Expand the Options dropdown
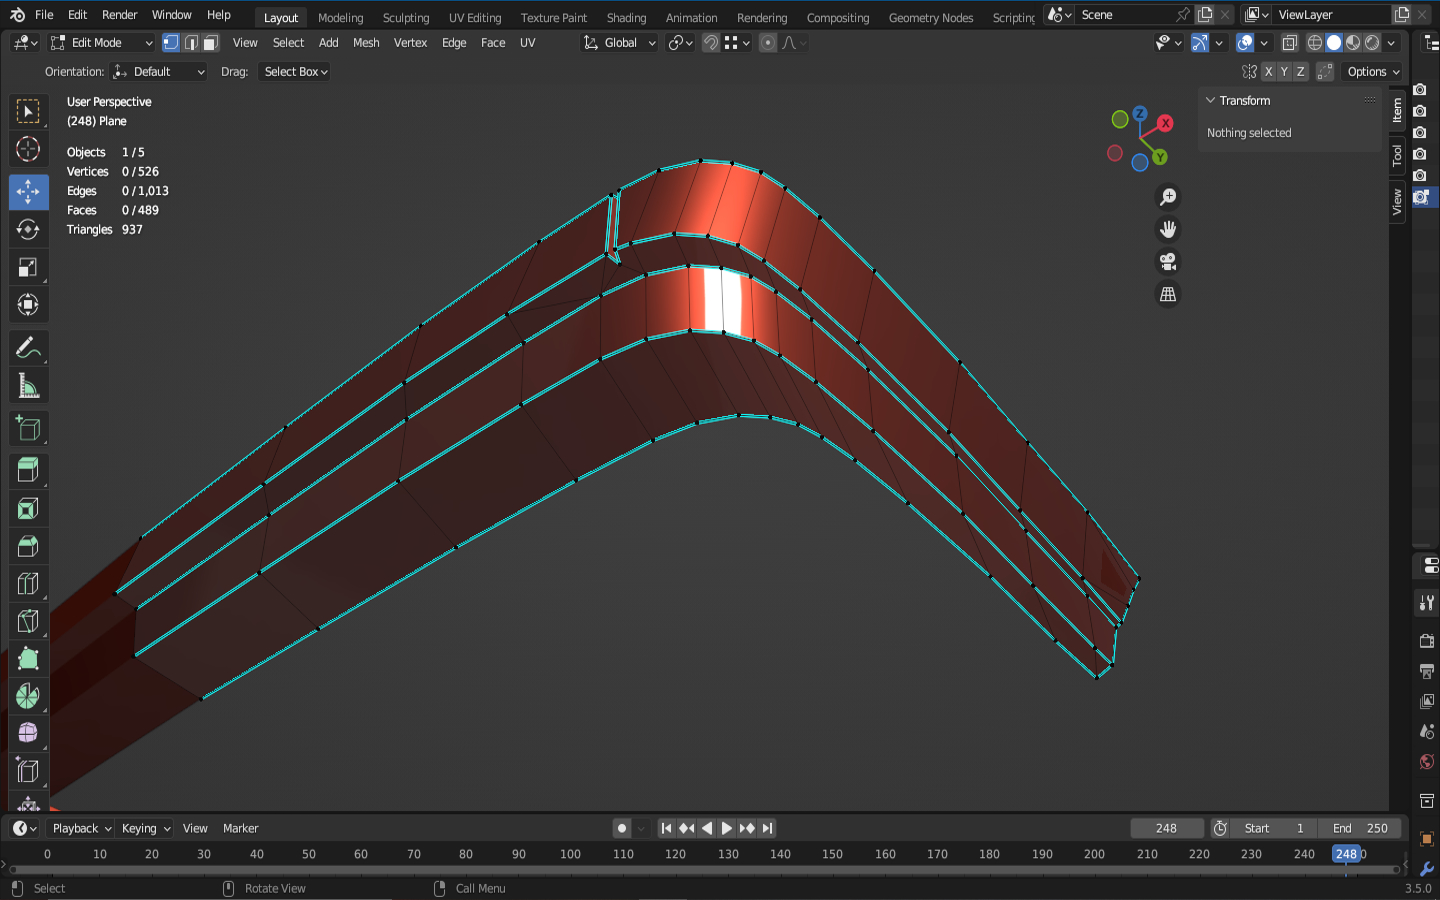This screenshot has width=1440, height=900. 1373,72
